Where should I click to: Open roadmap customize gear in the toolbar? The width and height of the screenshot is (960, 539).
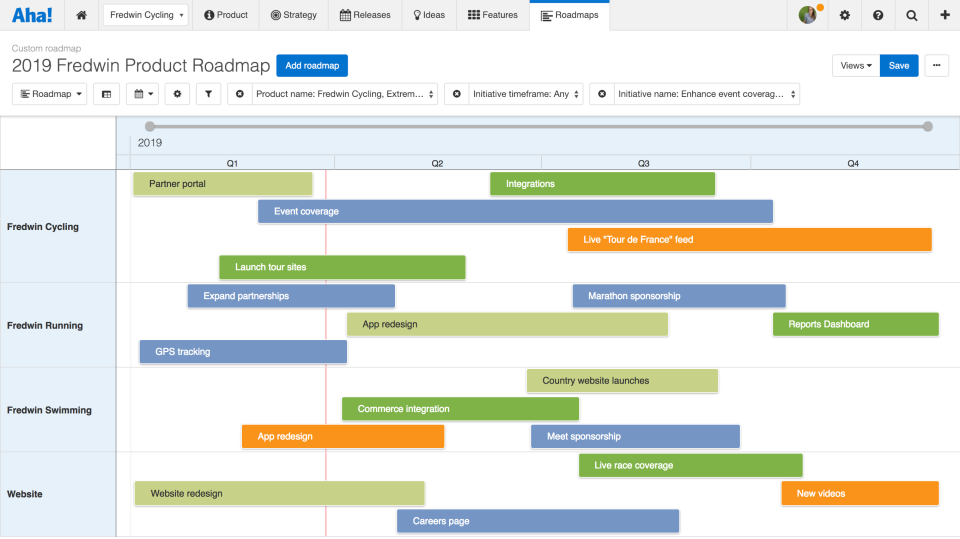pyautogui.click(x=177, y=94)
